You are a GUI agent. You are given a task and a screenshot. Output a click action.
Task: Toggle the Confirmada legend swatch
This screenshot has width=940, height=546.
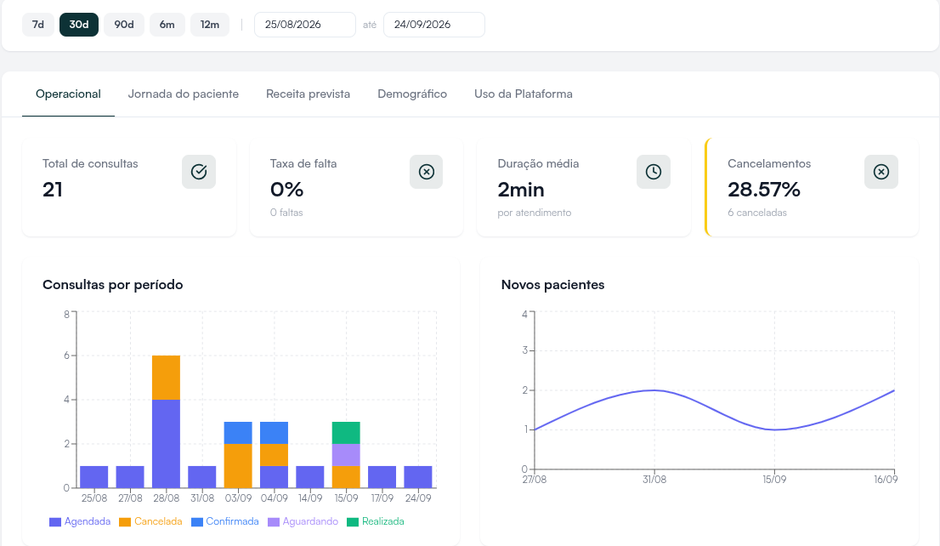coord(197,522)
